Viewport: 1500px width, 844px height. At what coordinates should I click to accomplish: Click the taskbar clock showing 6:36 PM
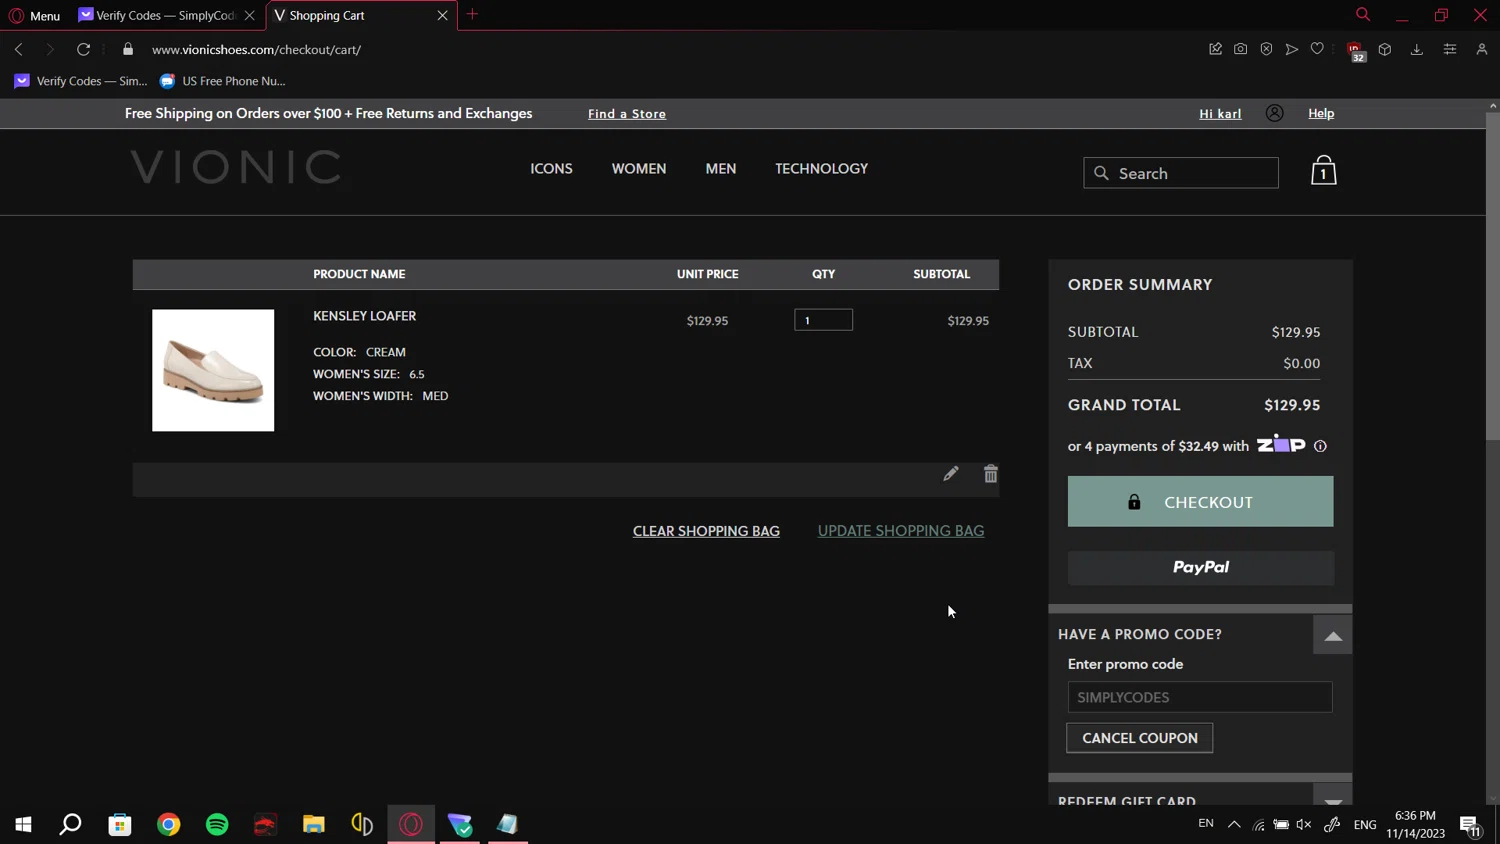click(x=1415, y=824)
